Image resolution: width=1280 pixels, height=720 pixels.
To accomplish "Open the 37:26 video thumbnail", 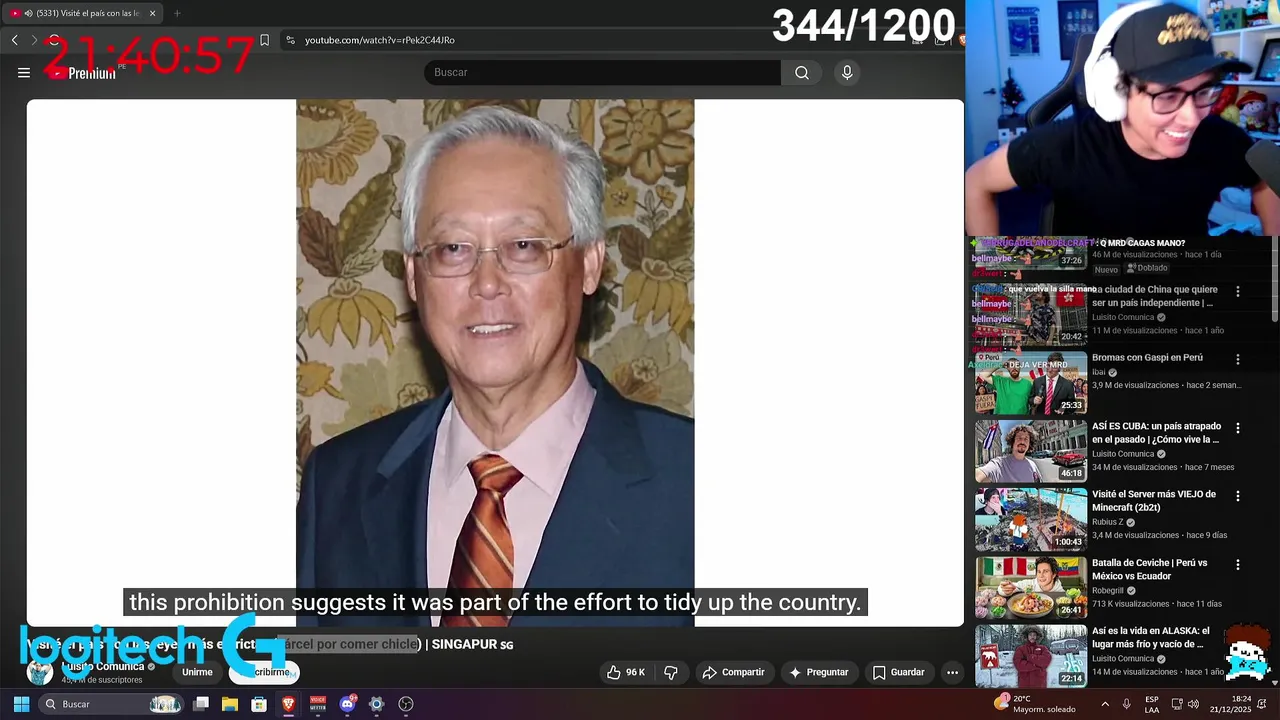I will [1031, 254].
